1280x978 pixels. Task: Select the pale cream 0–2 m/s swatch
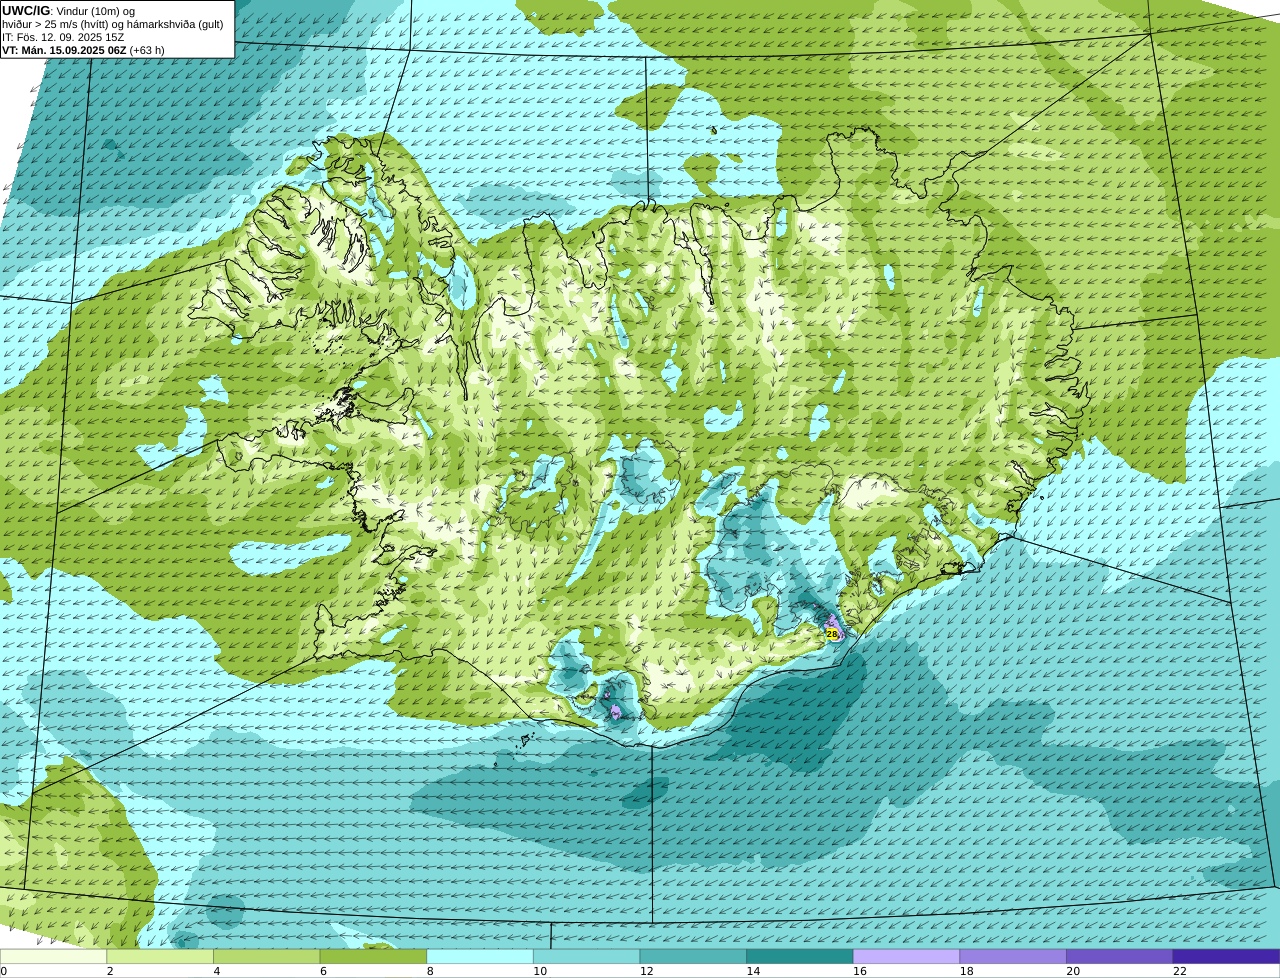[53, 956]
